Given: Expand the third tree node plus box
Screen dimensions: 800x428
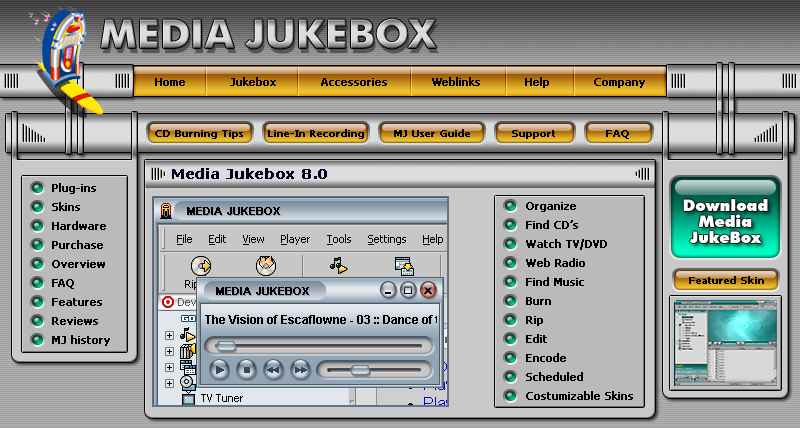Looking at the screenshot, I should coord(169,367).
